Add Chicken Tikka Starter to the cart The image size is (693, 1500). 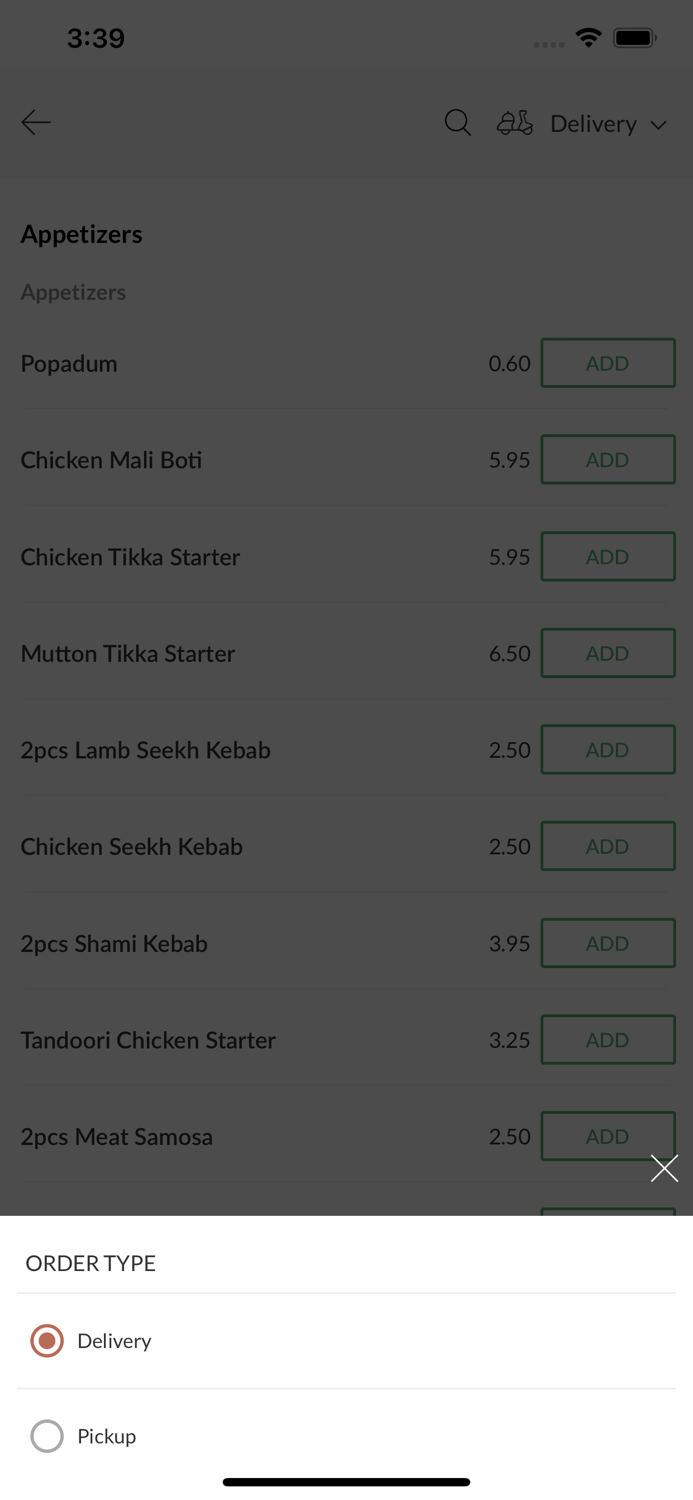click(608, 556)
